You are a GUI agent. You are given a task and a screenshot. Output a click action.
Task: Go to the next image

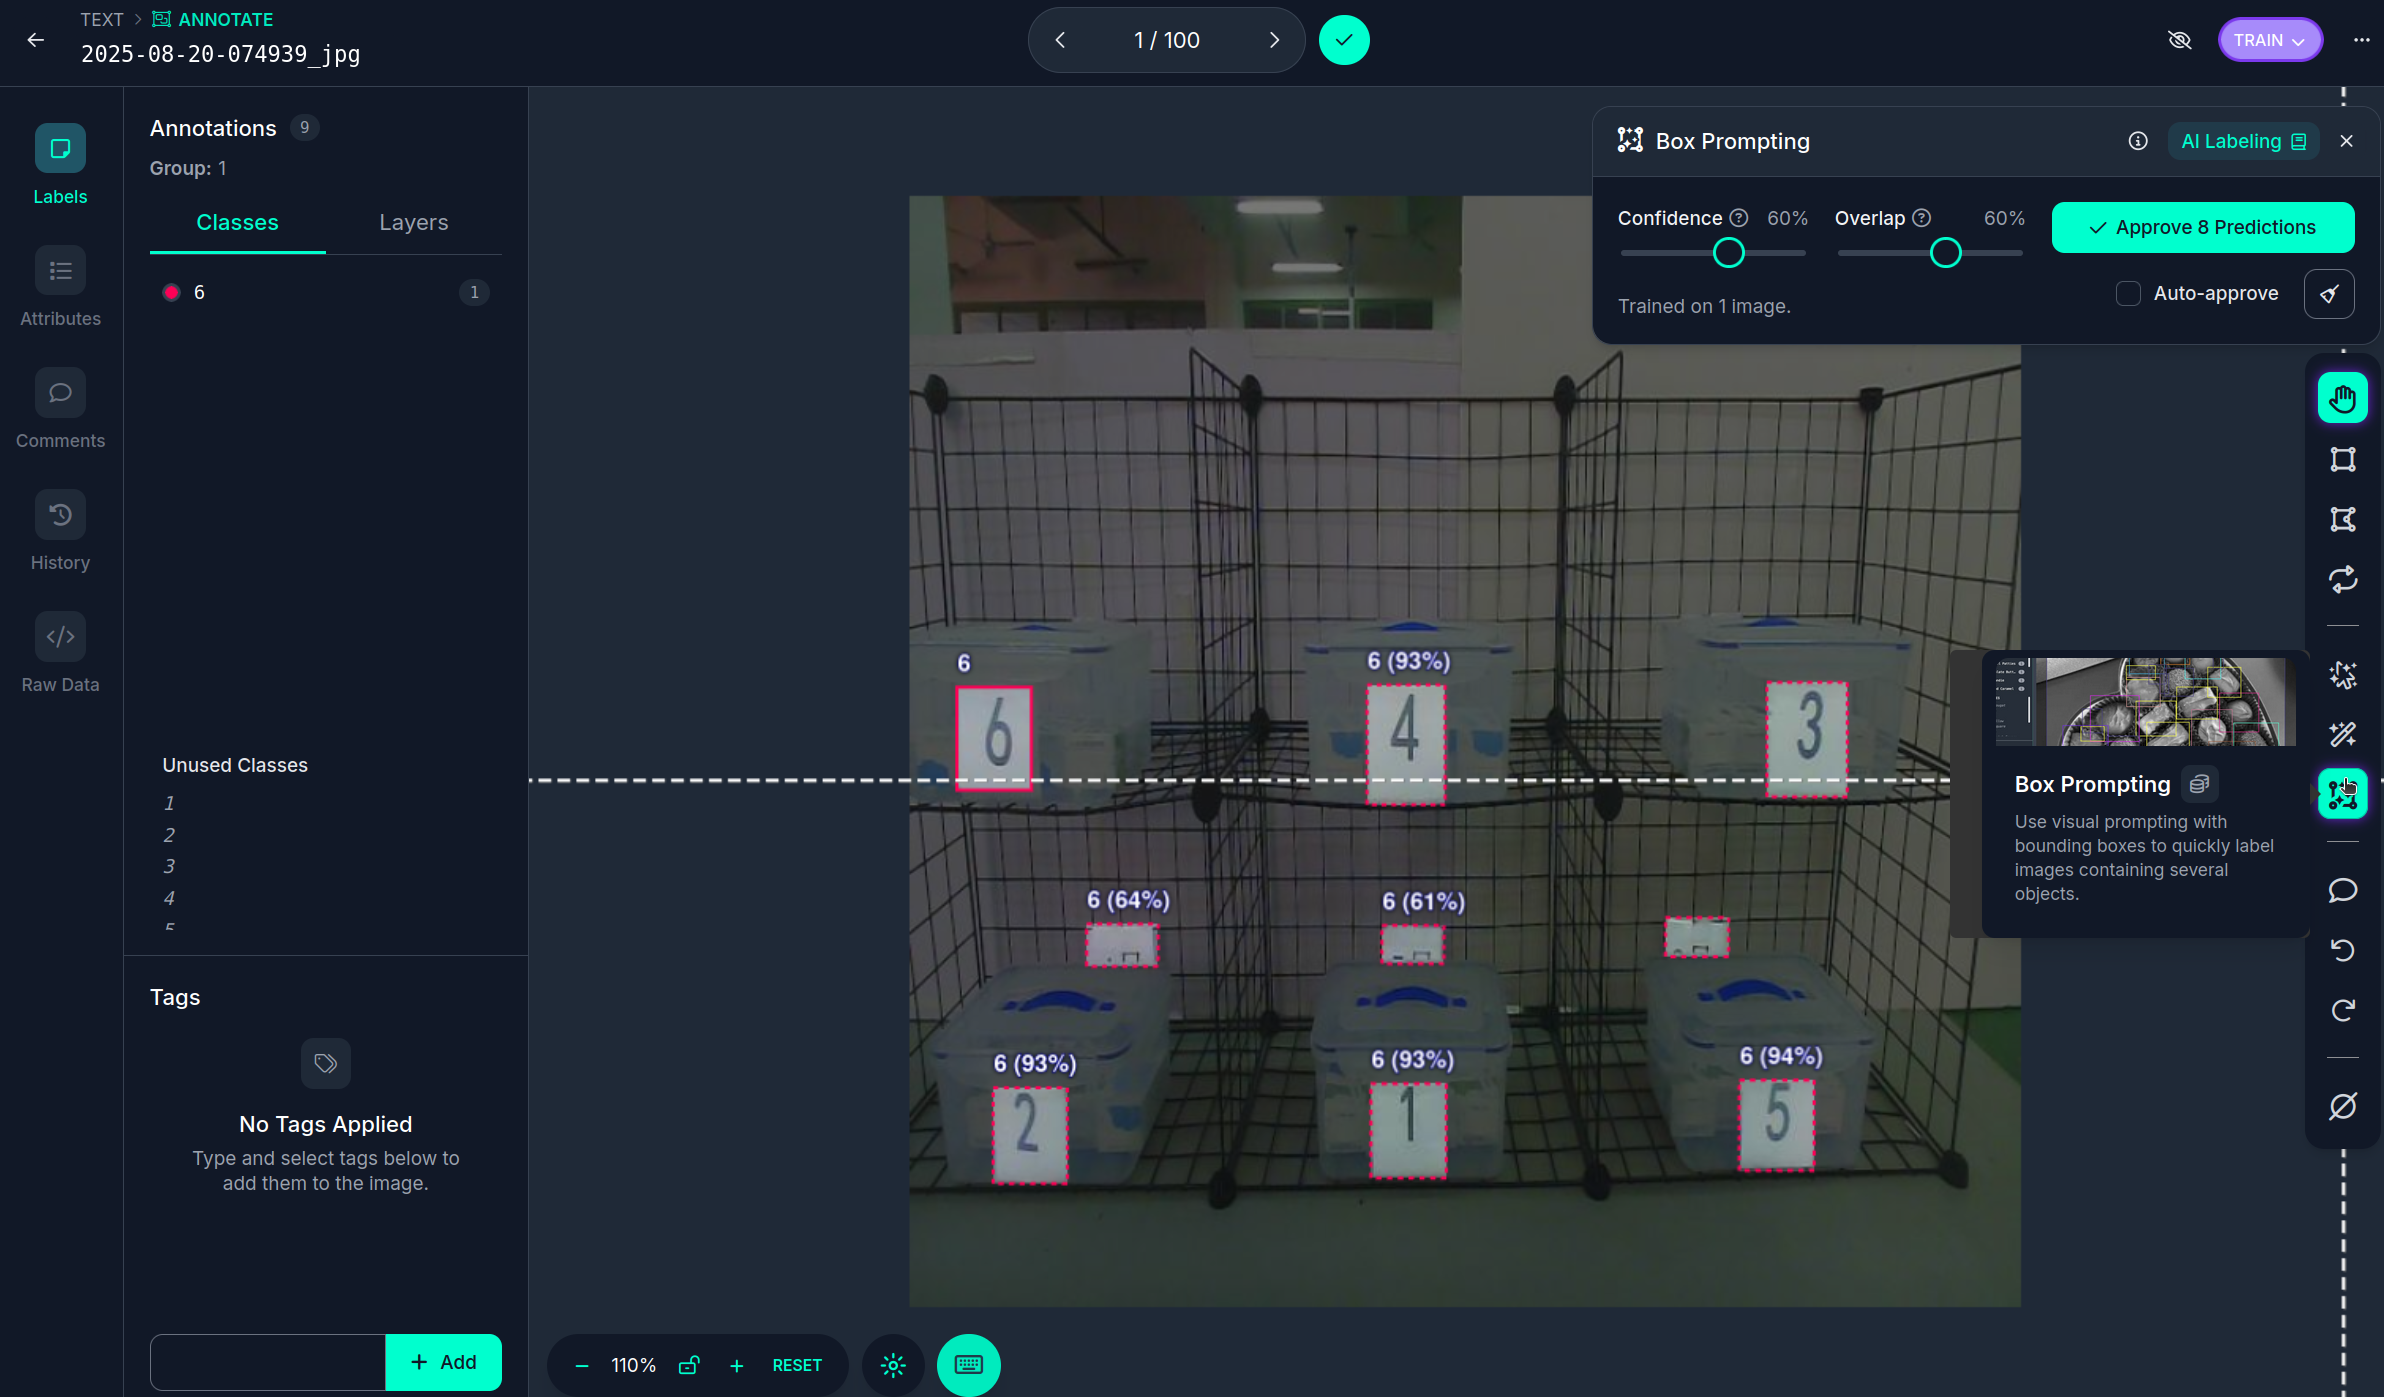pyautogui.click(x=1274, y=40)
